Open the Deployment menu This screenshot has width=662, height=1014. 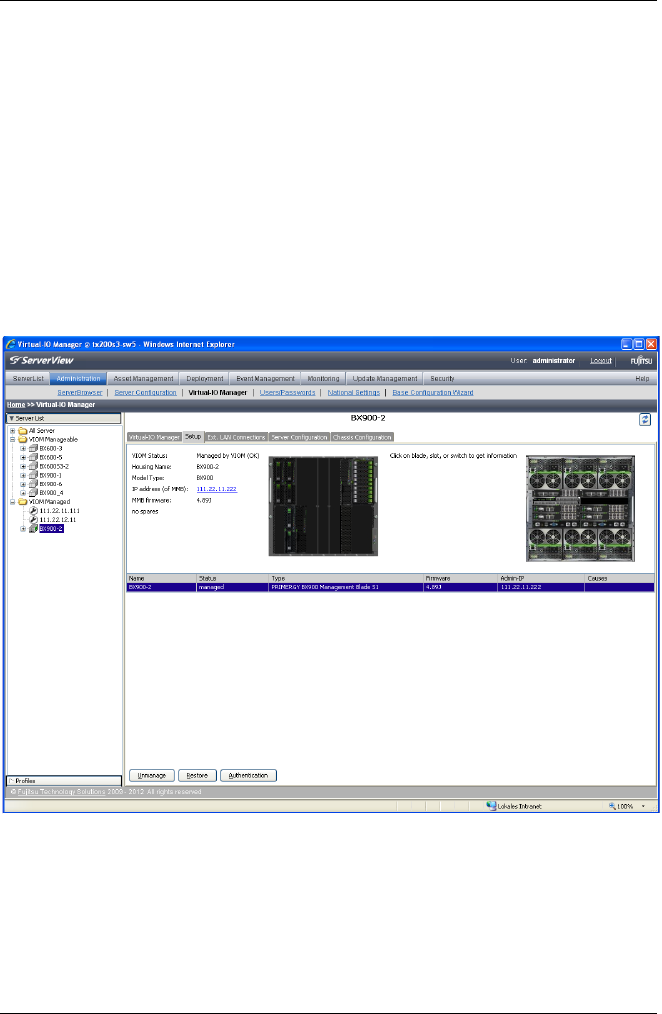point(205,378)
